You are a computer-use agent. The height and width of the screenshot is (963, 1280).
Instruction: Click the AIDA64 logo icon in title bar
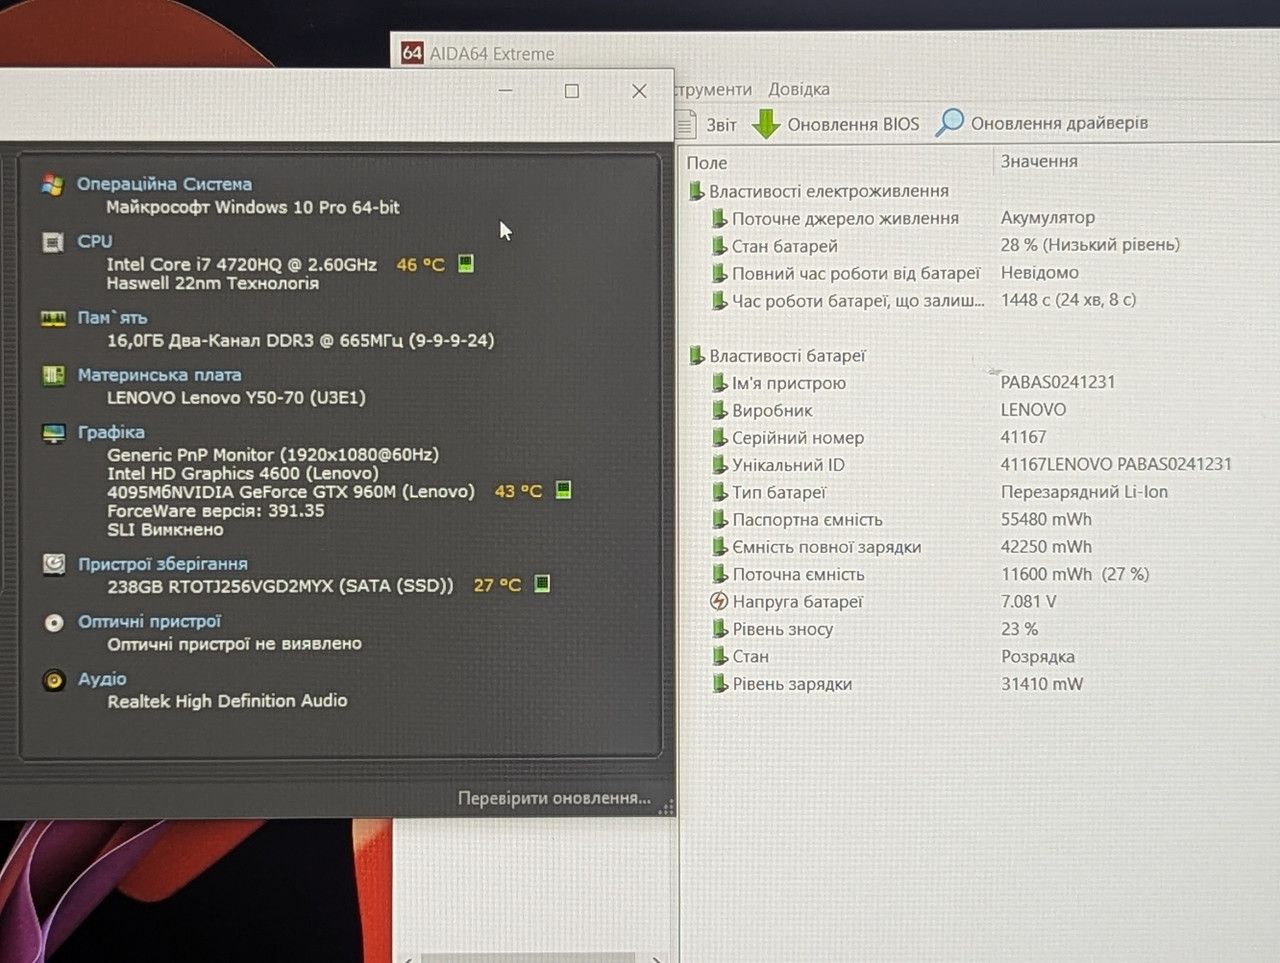point(412,53)
